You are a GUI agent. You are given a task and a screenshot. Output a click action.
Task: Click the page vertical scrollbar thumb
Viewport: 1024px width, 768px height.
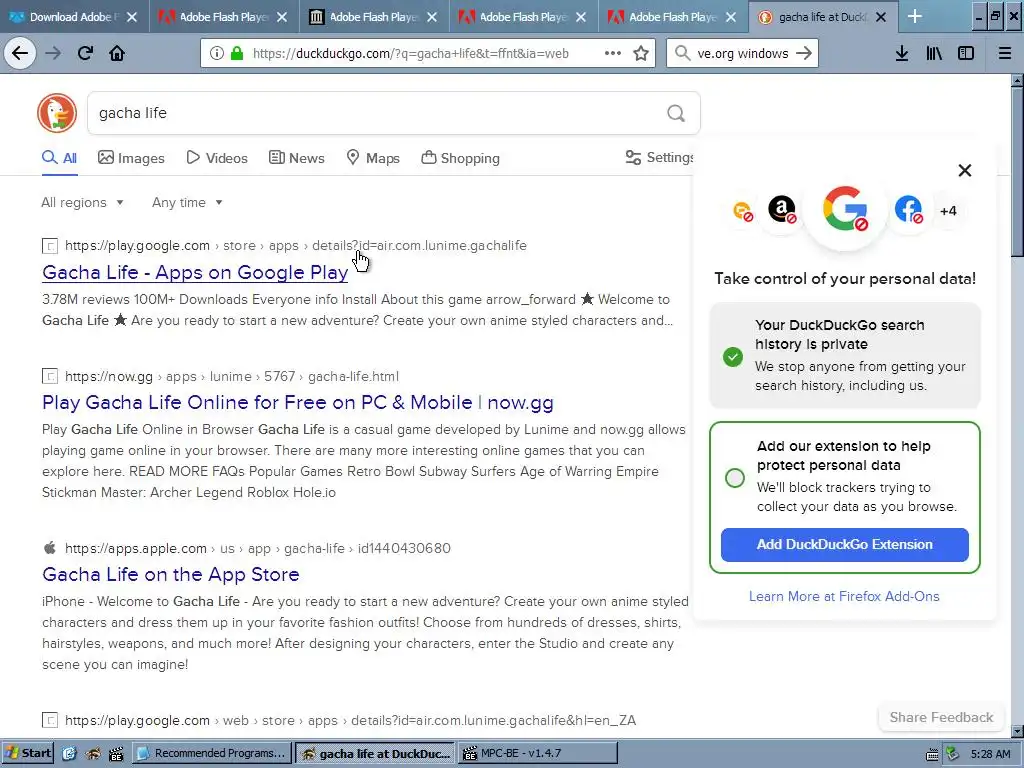coord(1017,173)
